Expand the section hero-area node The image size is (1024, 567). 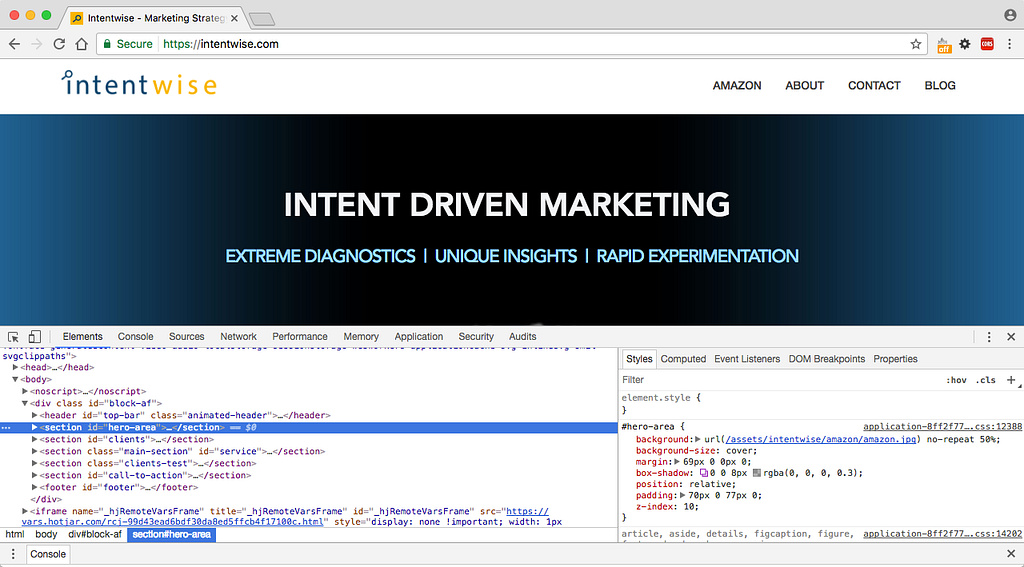(35, 427)
